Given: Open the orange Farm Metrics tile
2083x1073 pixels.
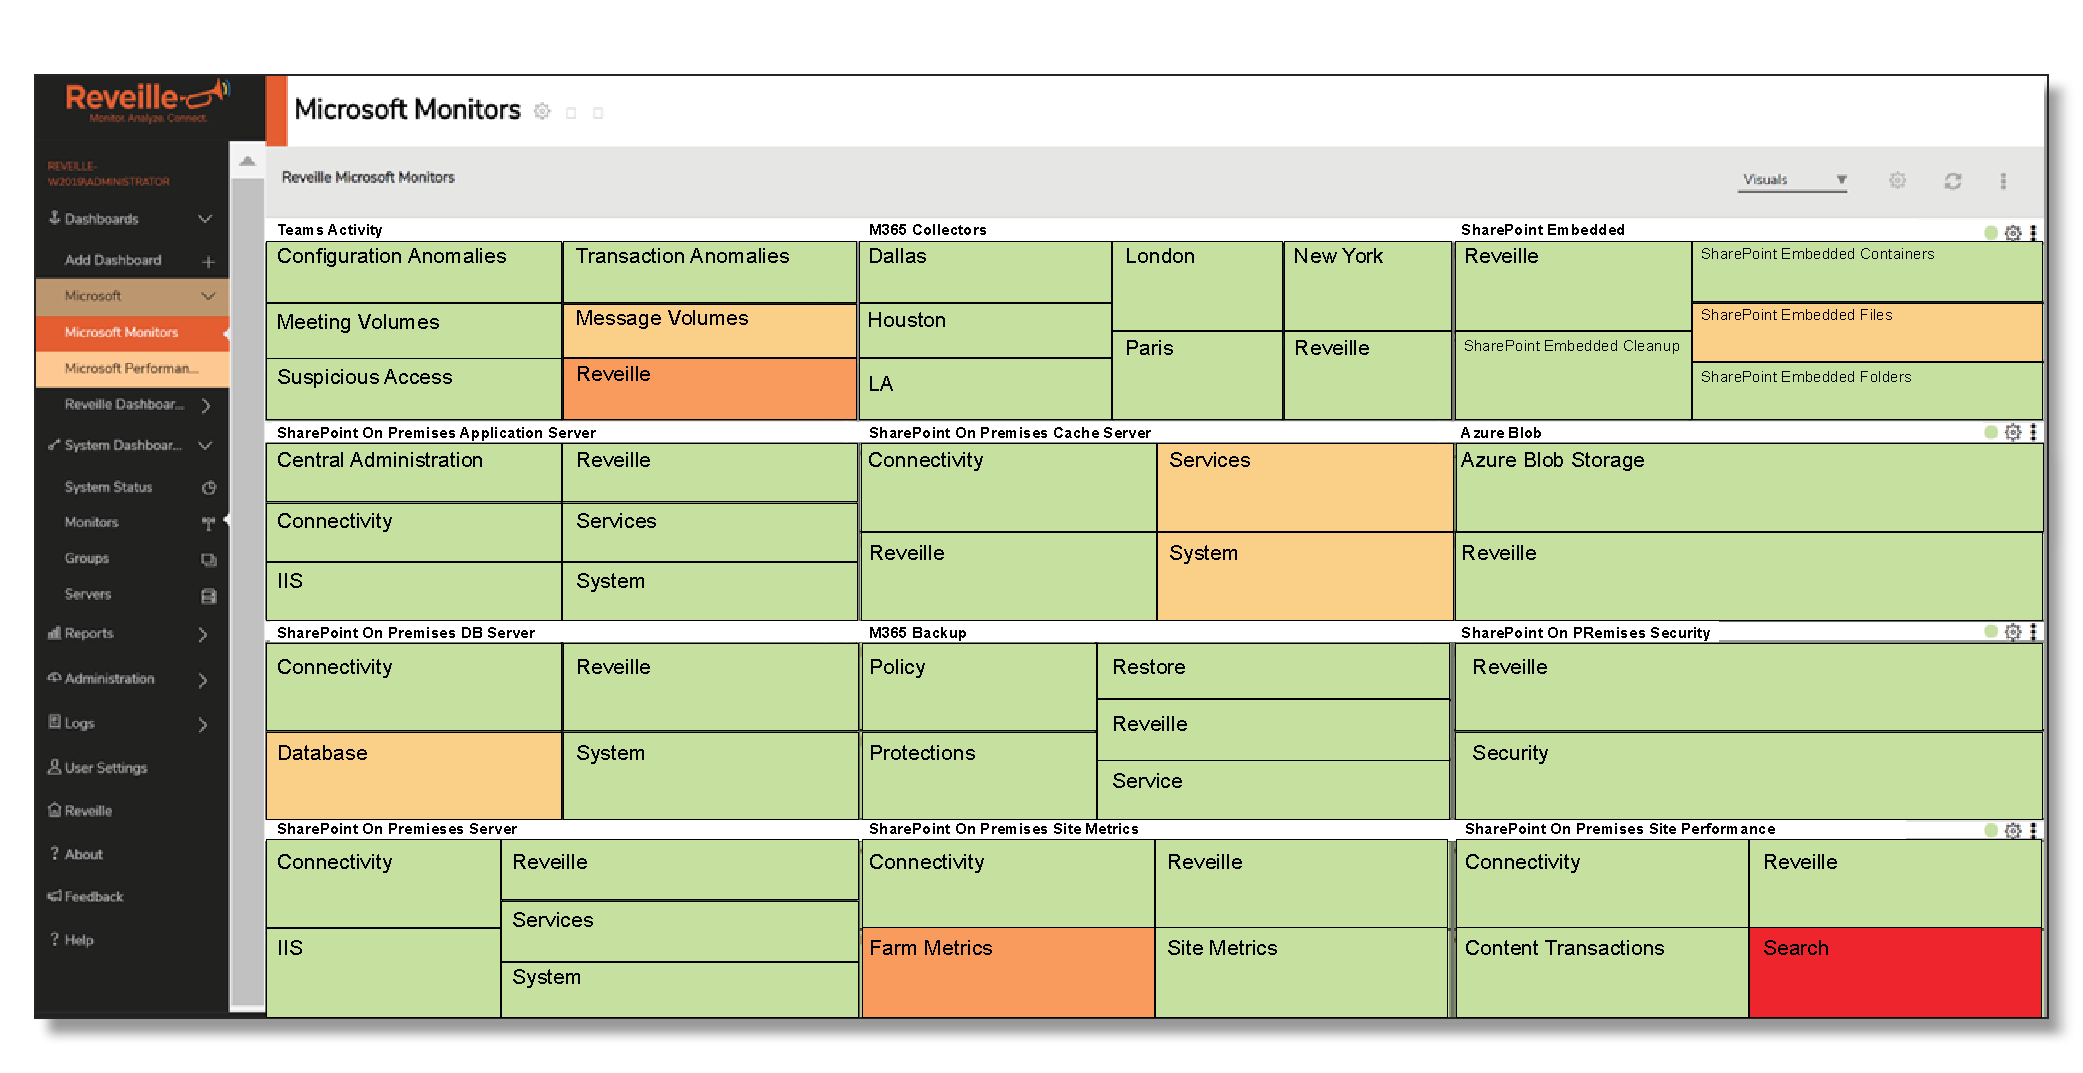Looking at the screenshot, I should (1007, 972).
